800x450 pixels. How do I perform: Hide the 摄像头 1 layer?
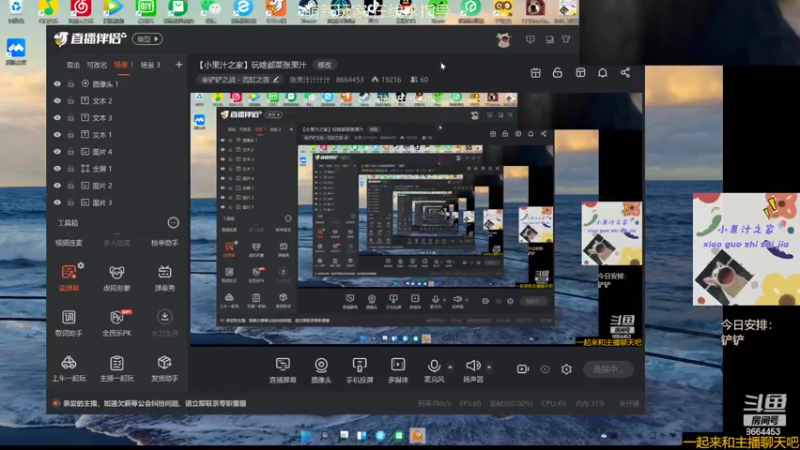point(57,84)
